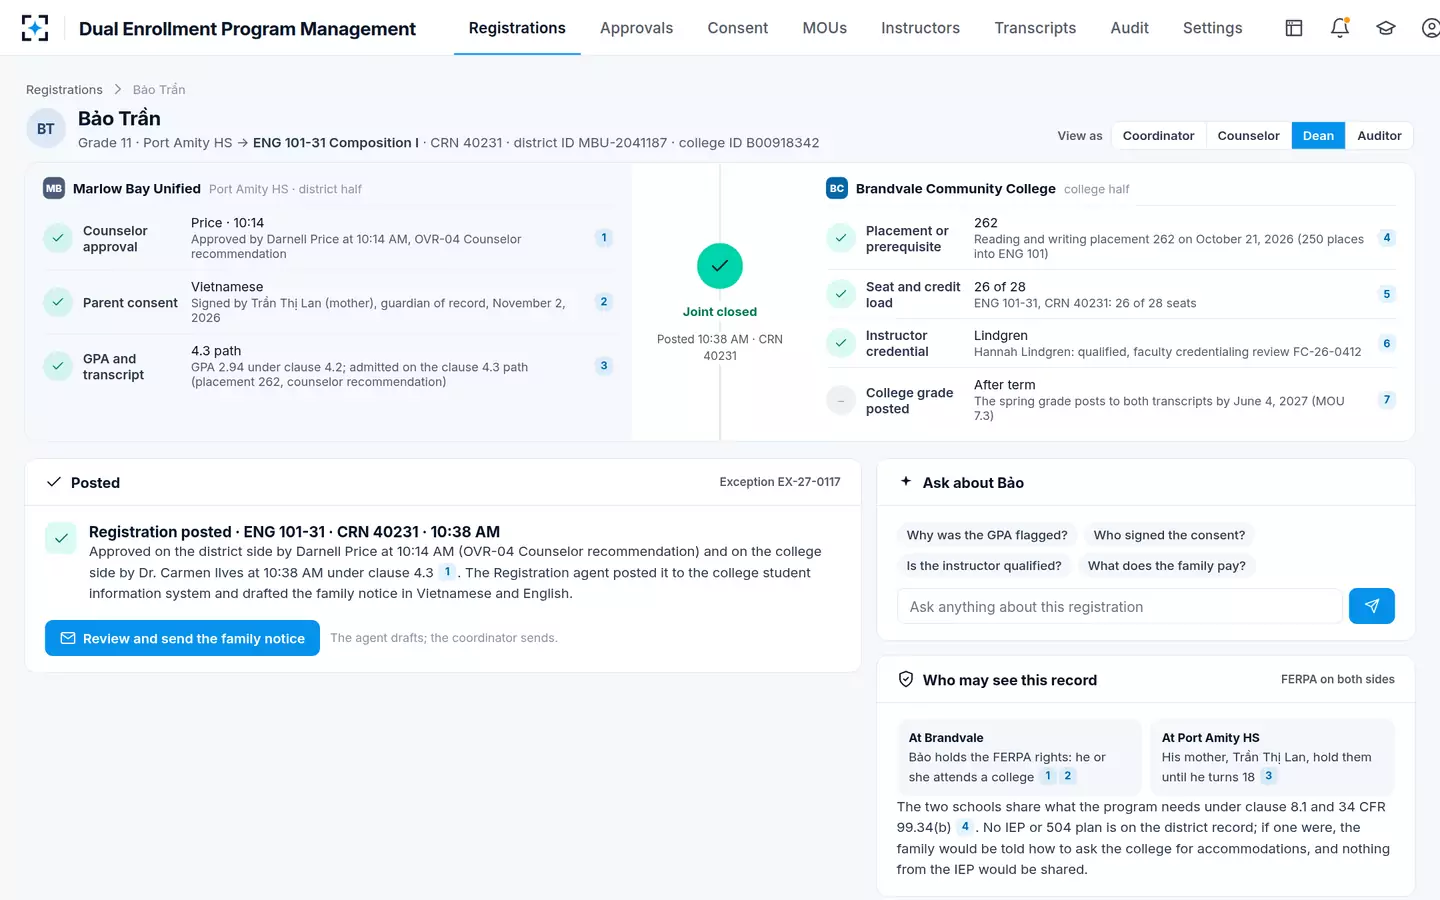Ask 'Who signed the consent?'
Image resolution: width=1440 pixels, height=900 pixels.
click(1169, 535)
